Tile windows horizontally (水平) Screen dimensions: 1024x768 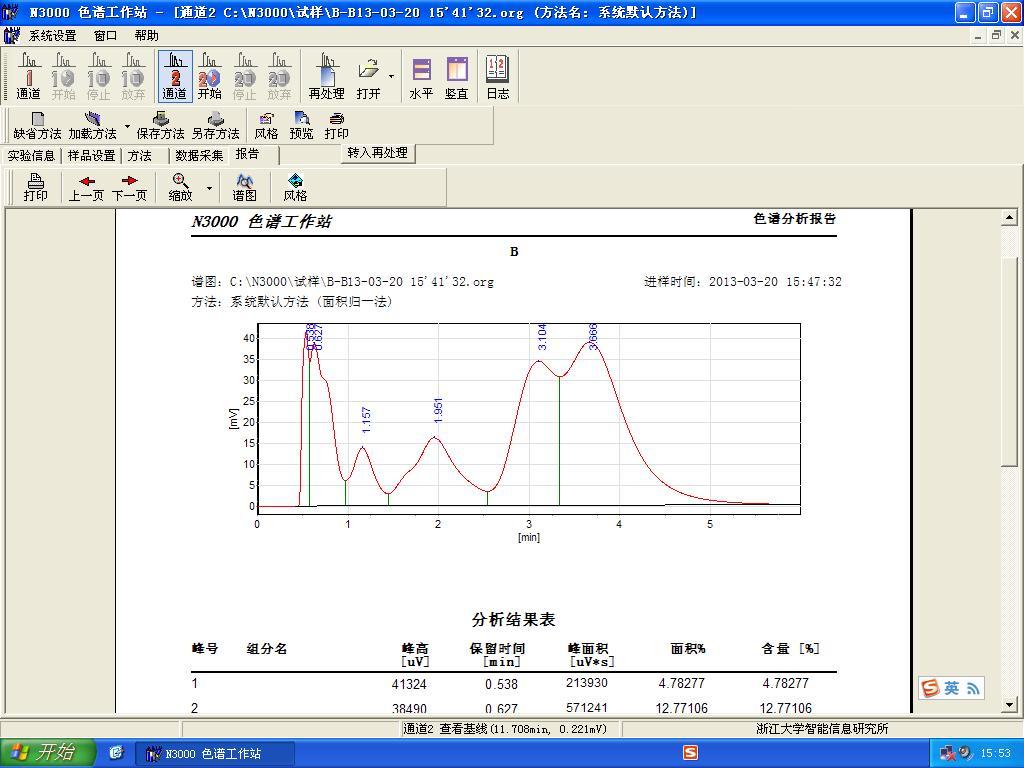tap(421, 76)
